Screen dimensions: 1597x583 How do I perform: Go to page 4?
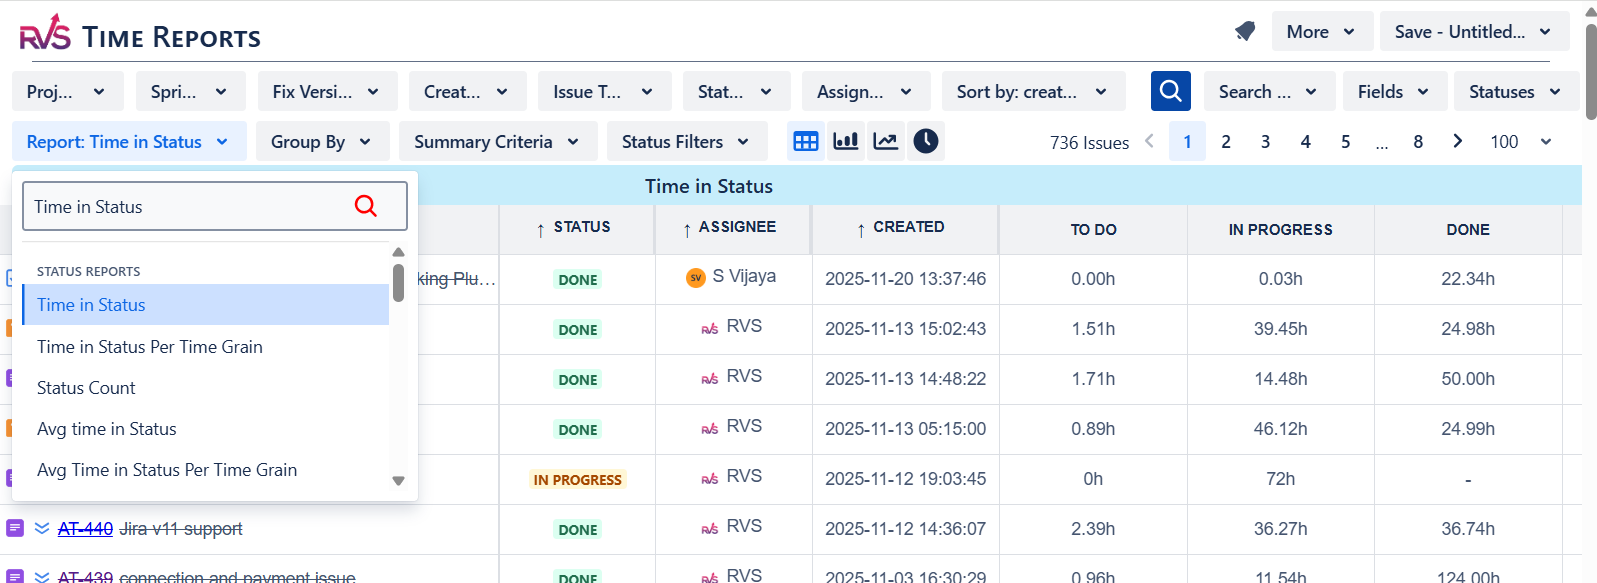coord(1305,141)
